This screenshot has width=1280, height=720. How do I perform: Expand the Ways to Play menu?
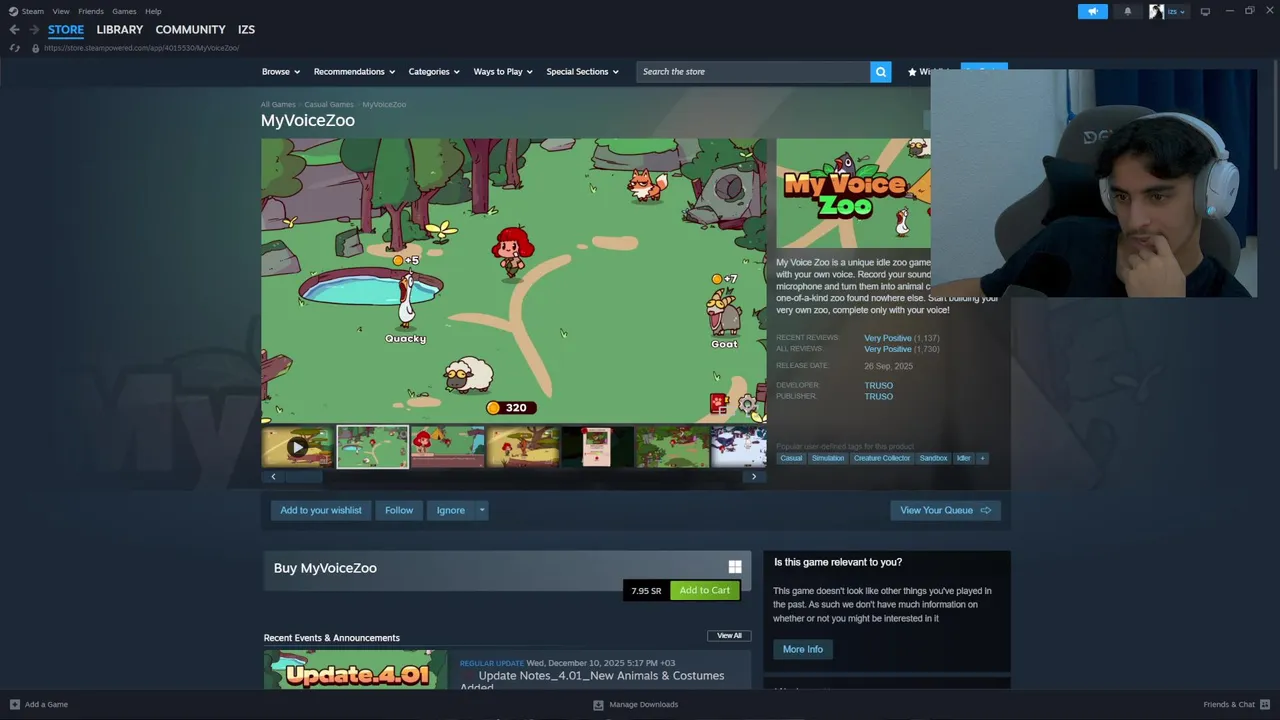click(x=503, y=72)
